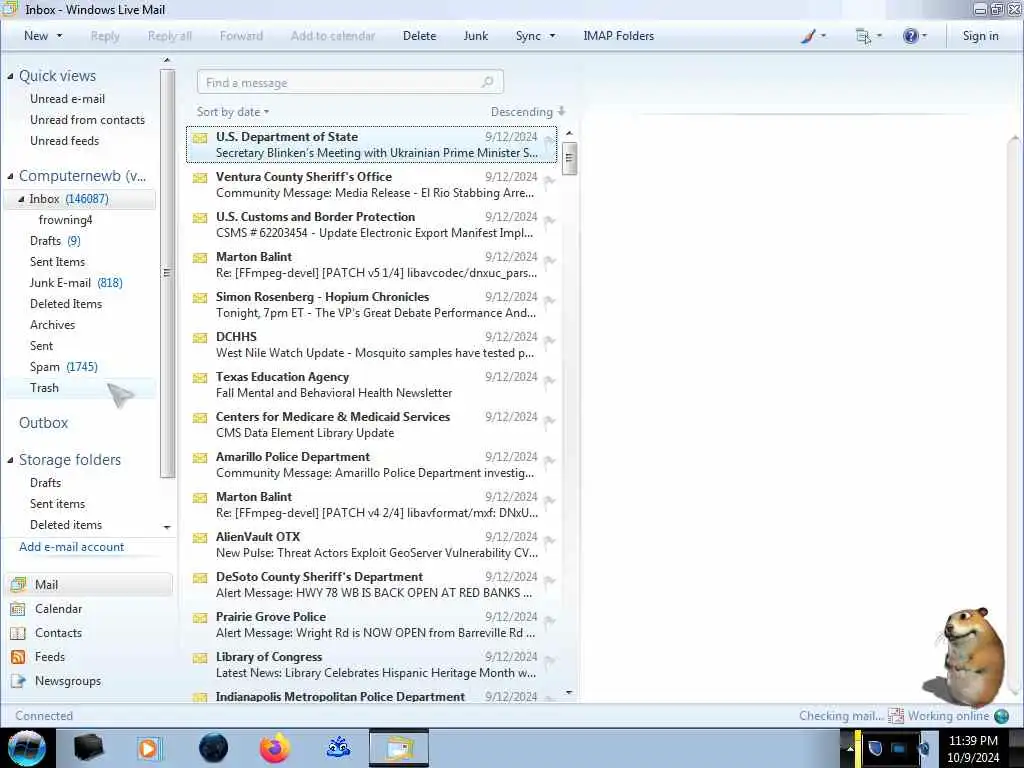Click the envelope icon of Ventura County Sheriff's Office message
Screen dimensions: 1024x768
tap(200, 178)
